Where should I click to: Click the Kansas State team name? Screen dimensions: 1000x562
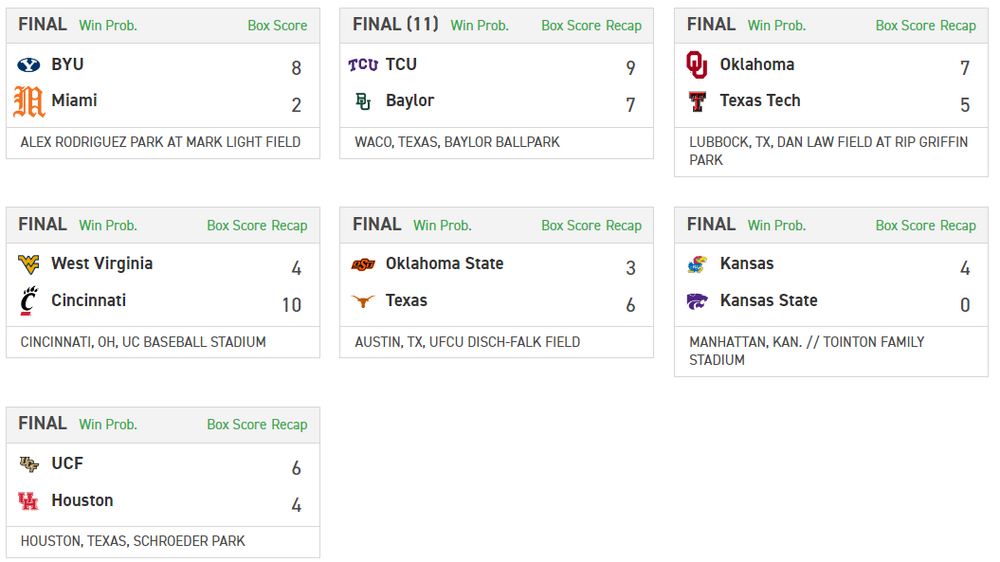click(x=768, y=300)
